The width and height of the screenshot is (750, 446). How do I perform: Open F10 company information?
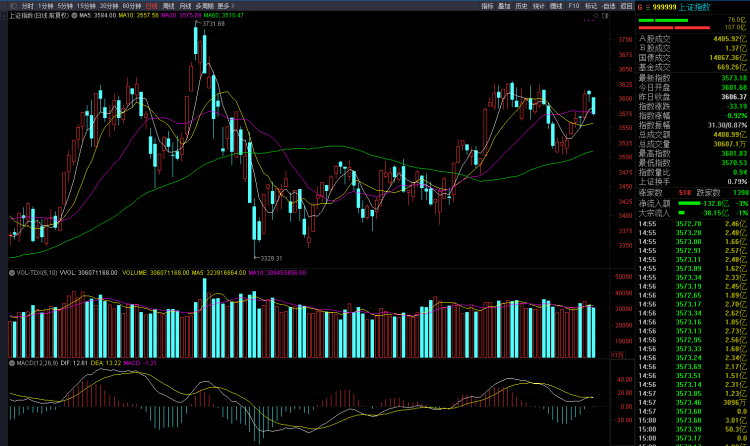point(573,6)
